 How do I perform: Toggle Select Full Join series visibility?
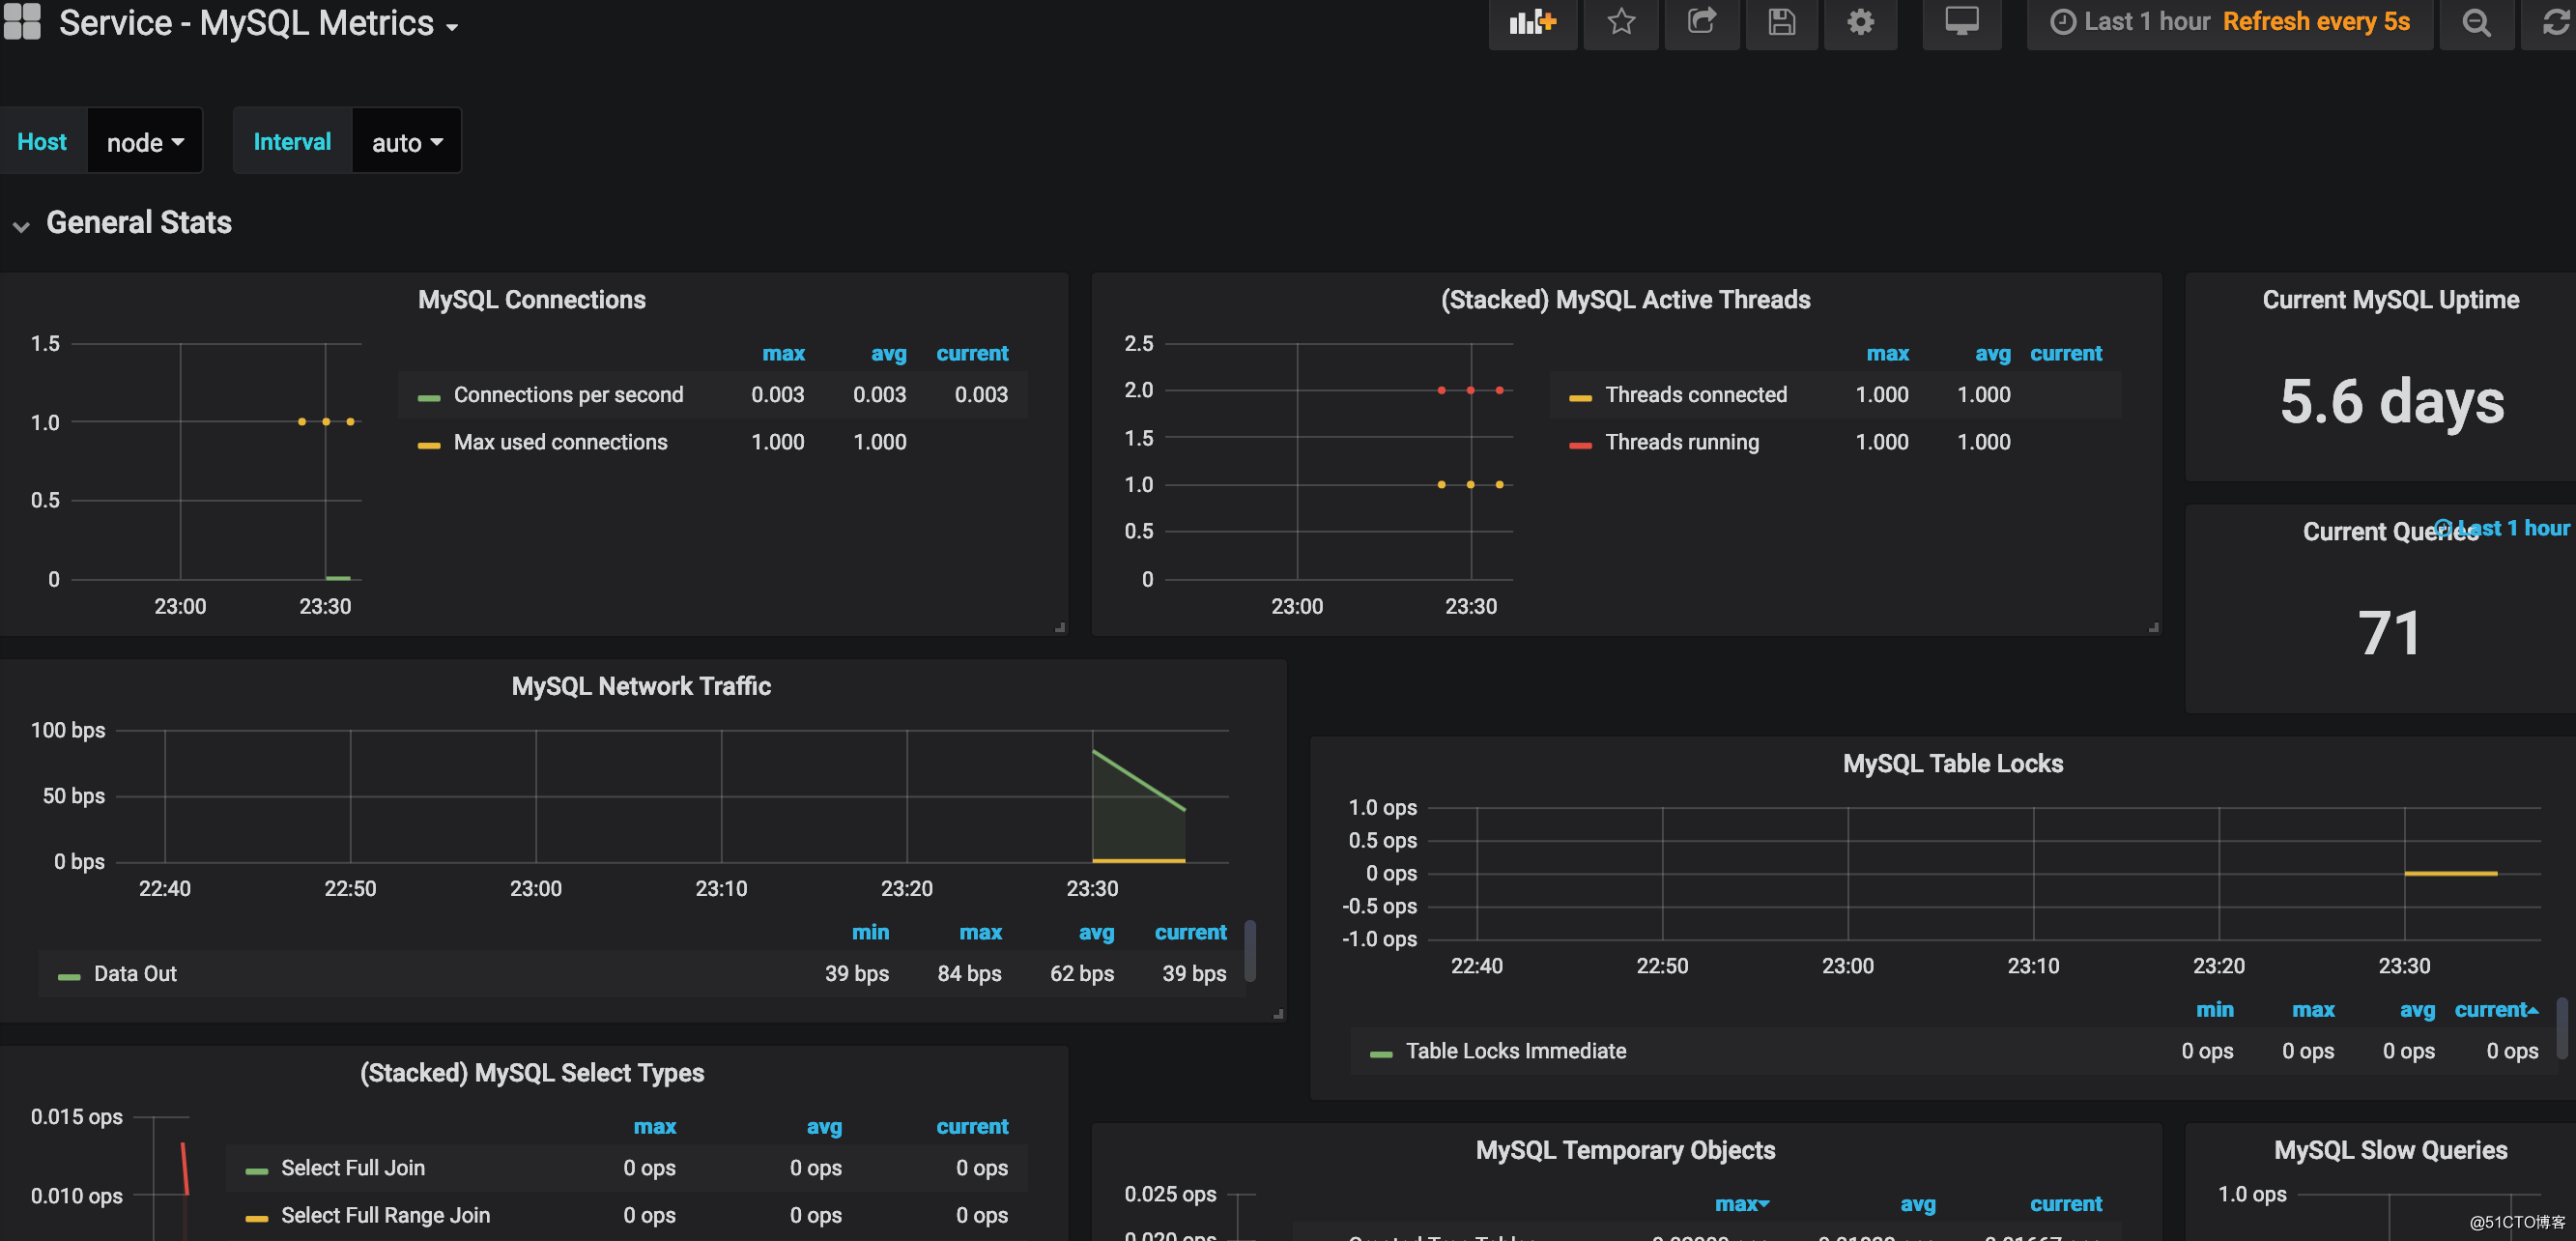coord(352,1168)
